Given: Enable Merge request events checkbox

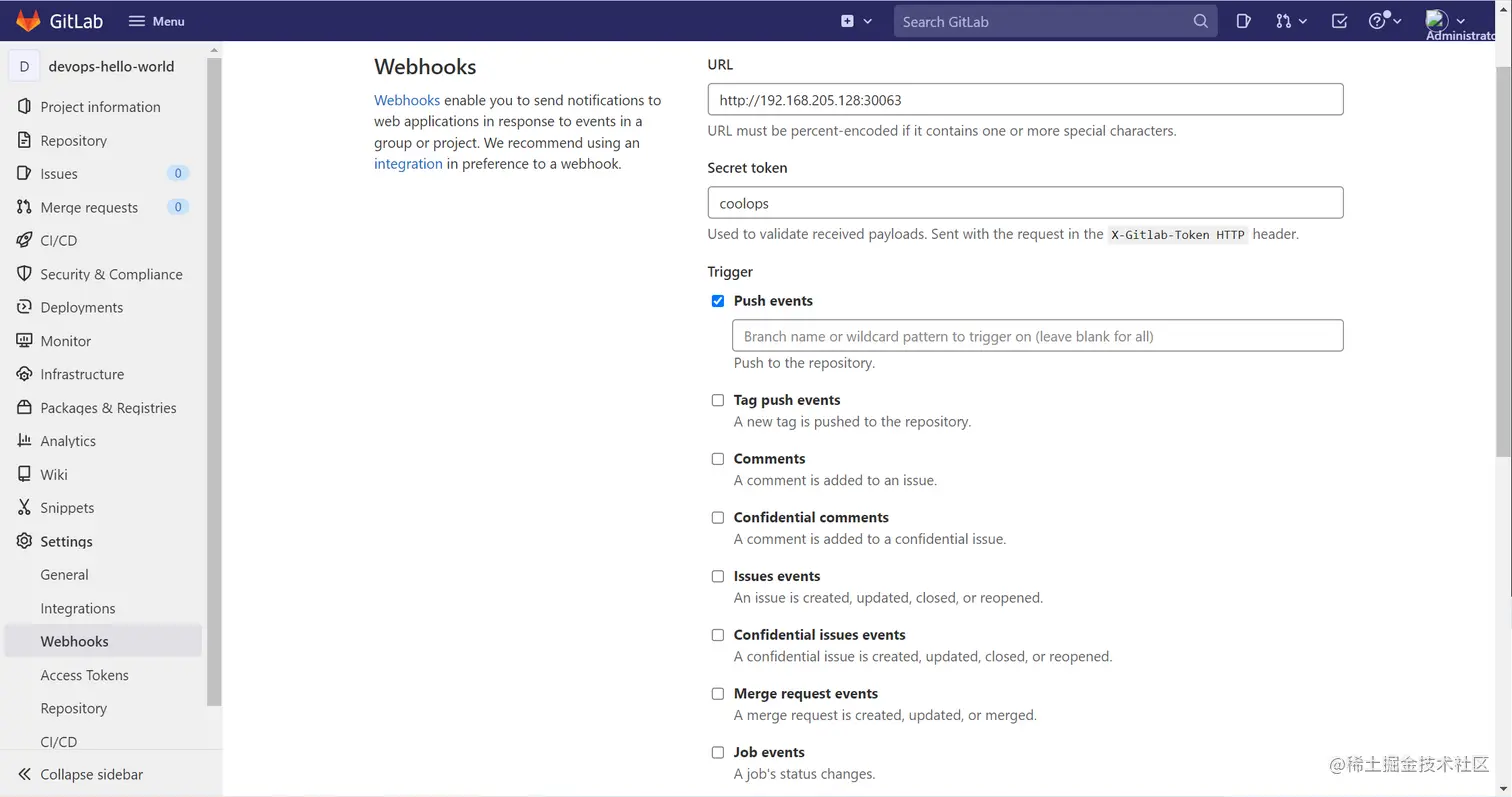Looking at the screenshot, I should [x=717, y=693].
